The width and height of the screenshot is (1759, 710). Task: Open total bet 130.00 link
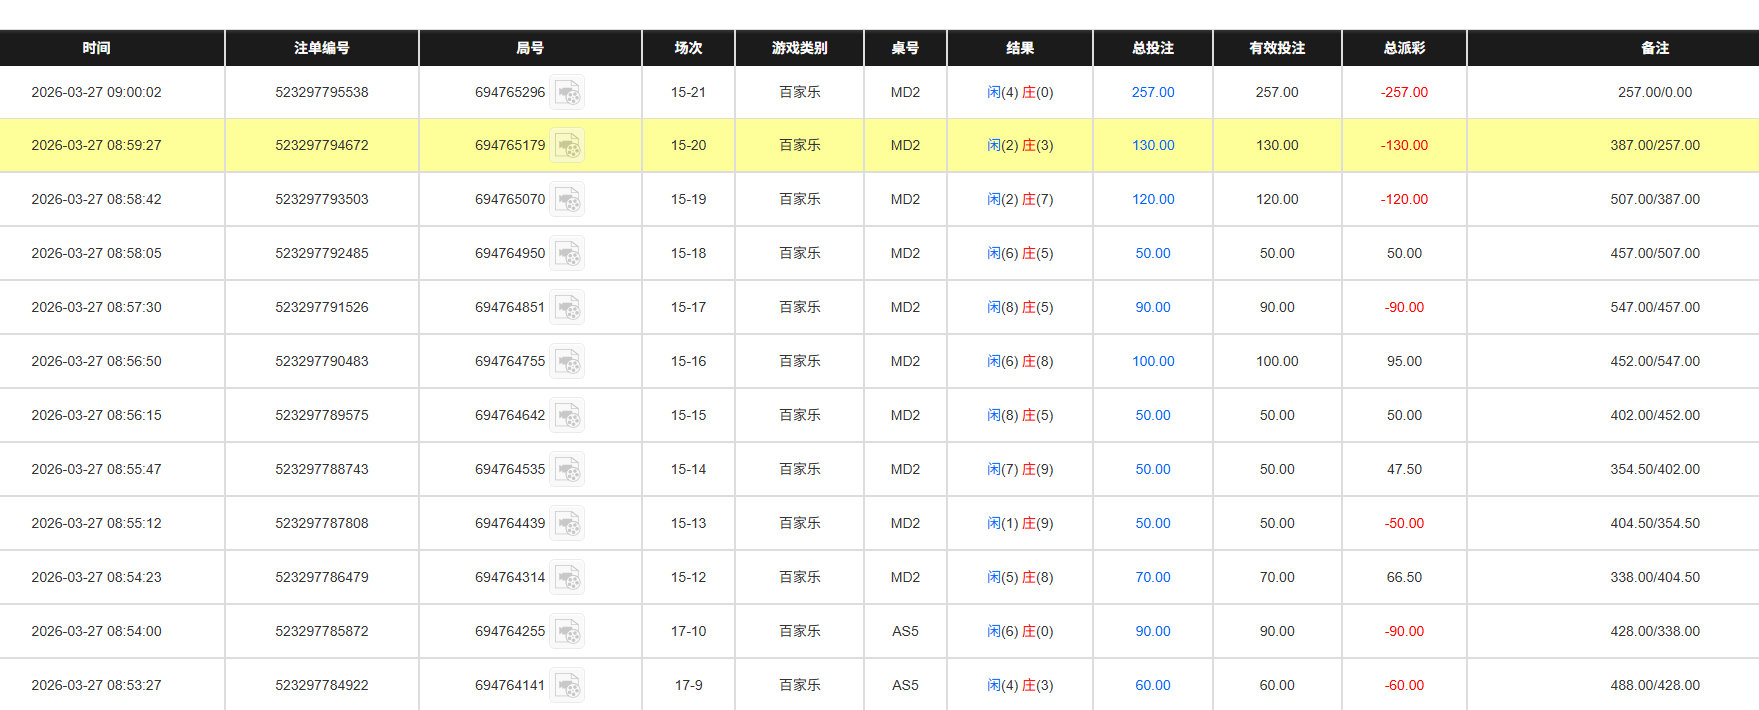pos(1153,145)
